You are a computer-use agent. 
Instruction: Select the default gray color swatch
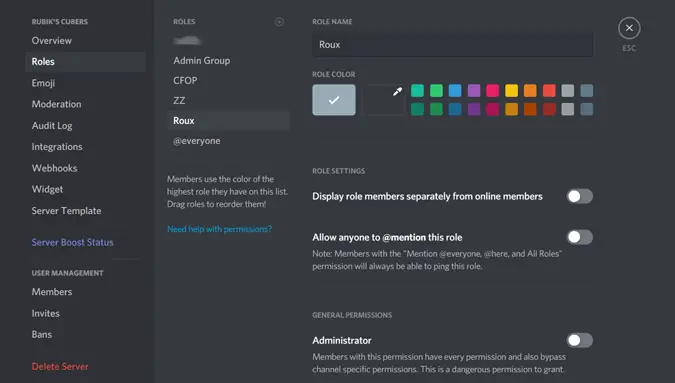point(334,100)
